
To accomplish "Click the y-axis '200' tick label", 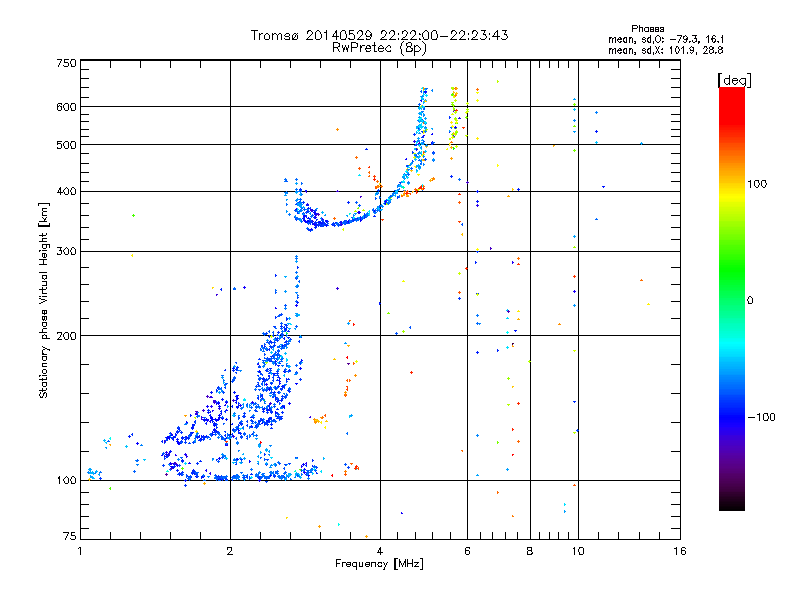I will [x=67, y=336].
